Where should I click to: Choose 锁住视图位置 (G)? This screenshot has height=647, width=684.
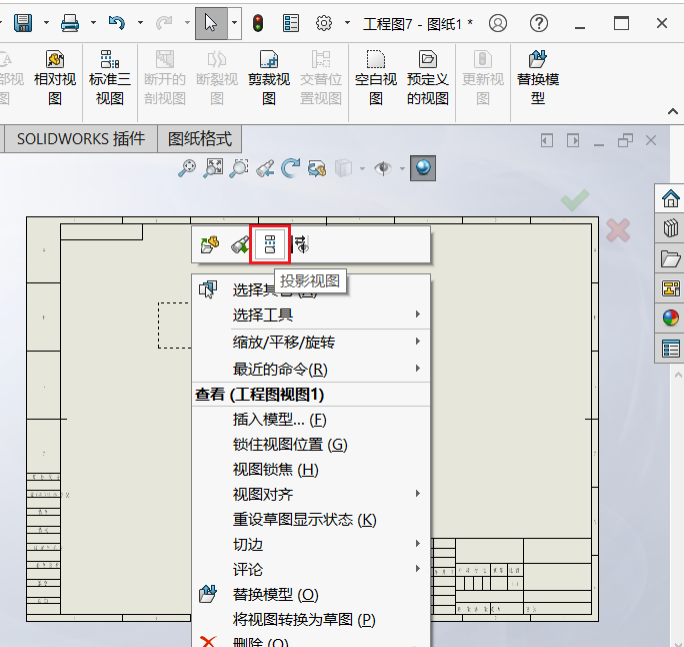point(311,445)
